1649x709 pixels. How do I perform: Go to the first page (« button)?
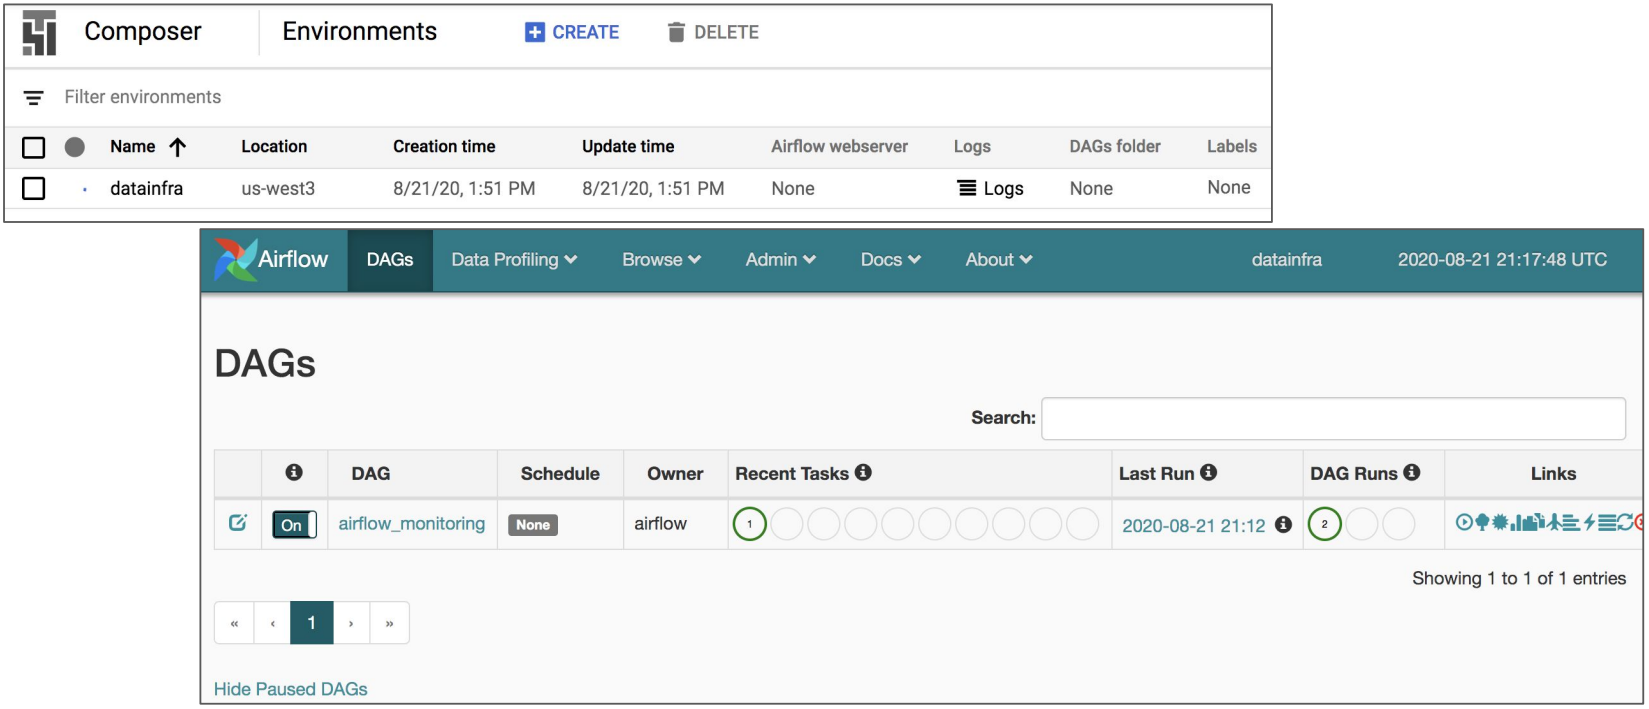click(234, 623)
